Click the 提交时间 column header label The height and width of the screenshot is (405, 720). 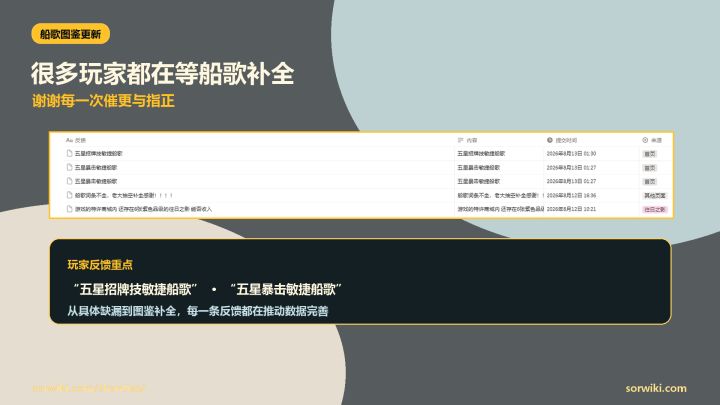click(x=566, y=140)
